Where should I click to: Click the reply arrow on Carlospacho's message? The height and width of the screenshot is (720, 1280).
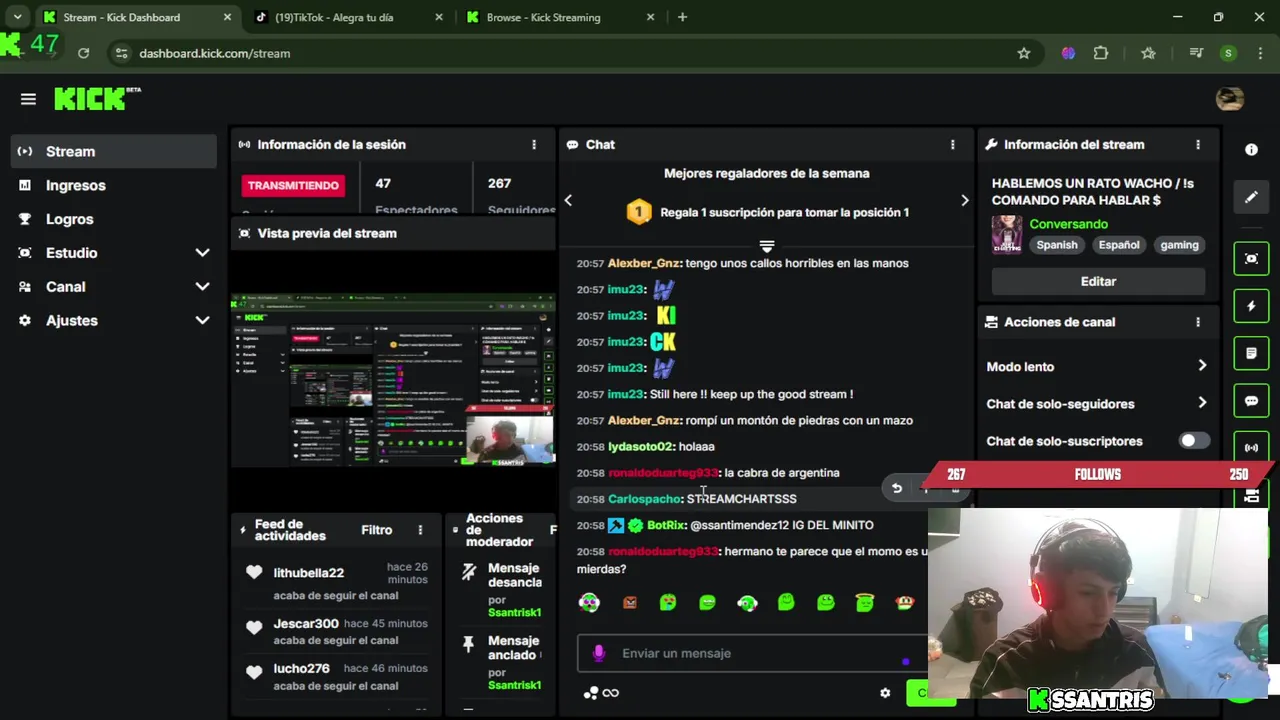[x=897, y=488]
